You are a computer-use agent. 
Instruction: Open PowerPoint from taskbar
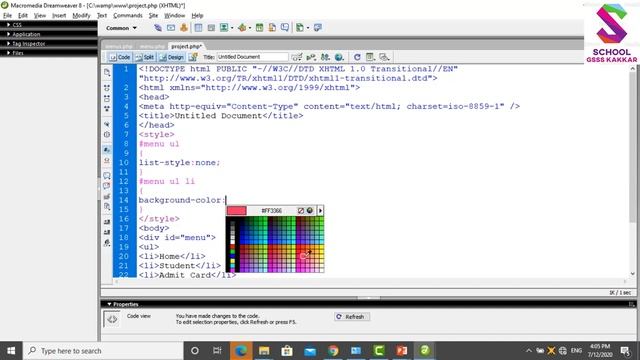coord(402,351)
